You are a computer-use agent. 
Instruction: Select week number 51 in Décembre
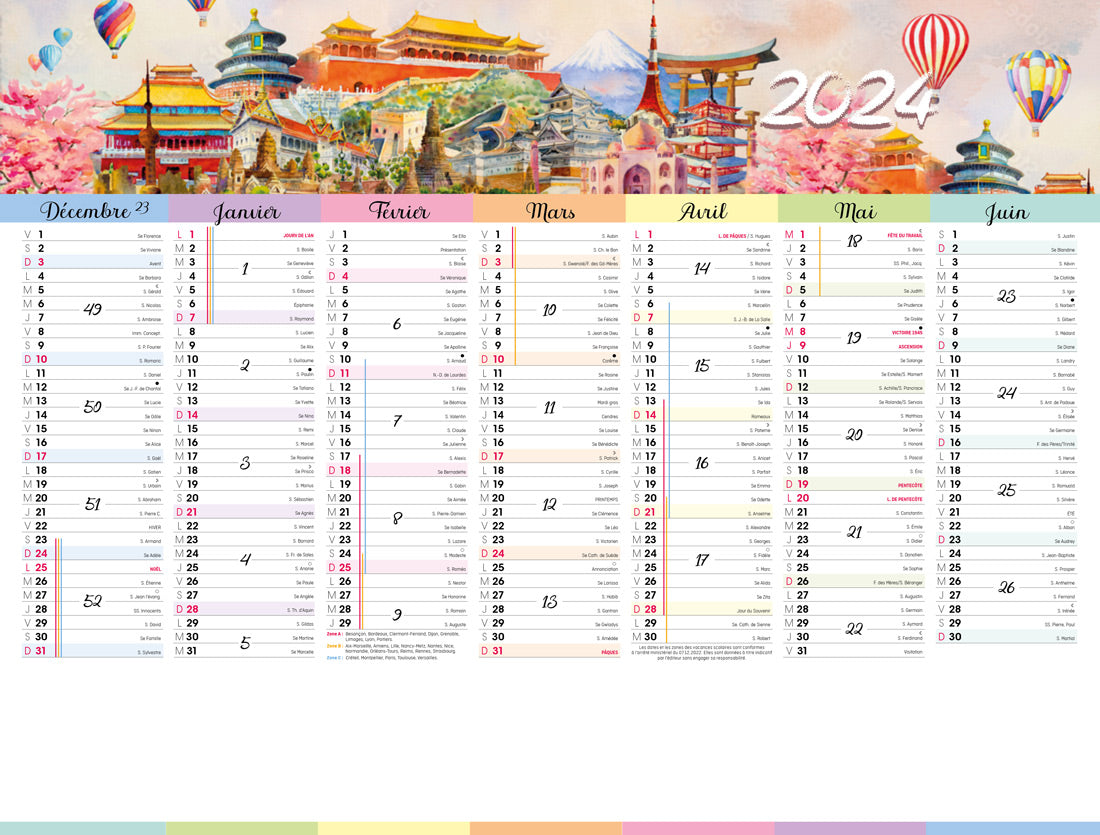[x=93, y=503]
